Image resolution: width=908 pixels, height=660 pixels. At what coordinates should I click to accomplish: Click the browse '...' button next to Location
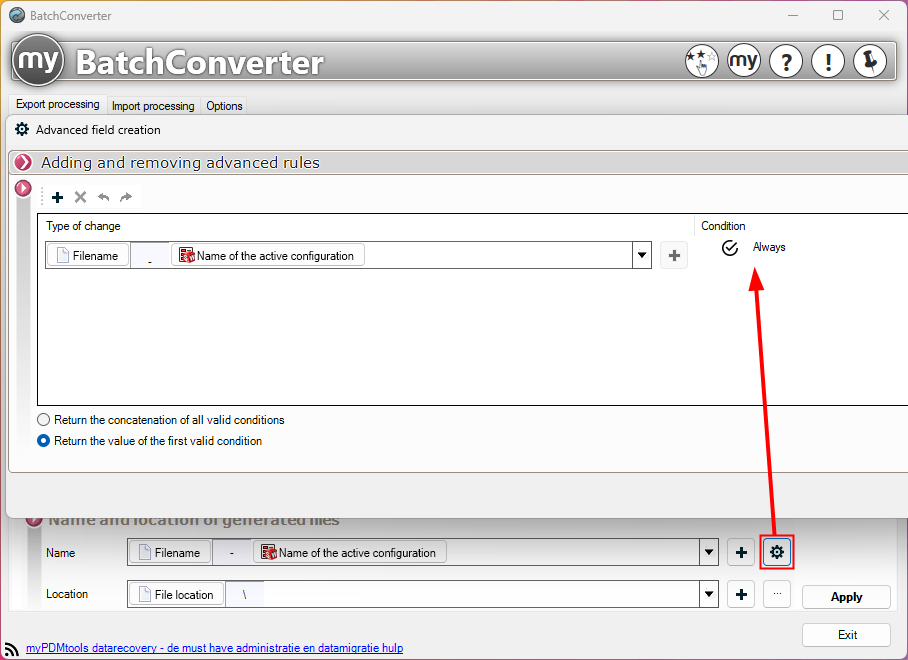click(x=776, y=593)
